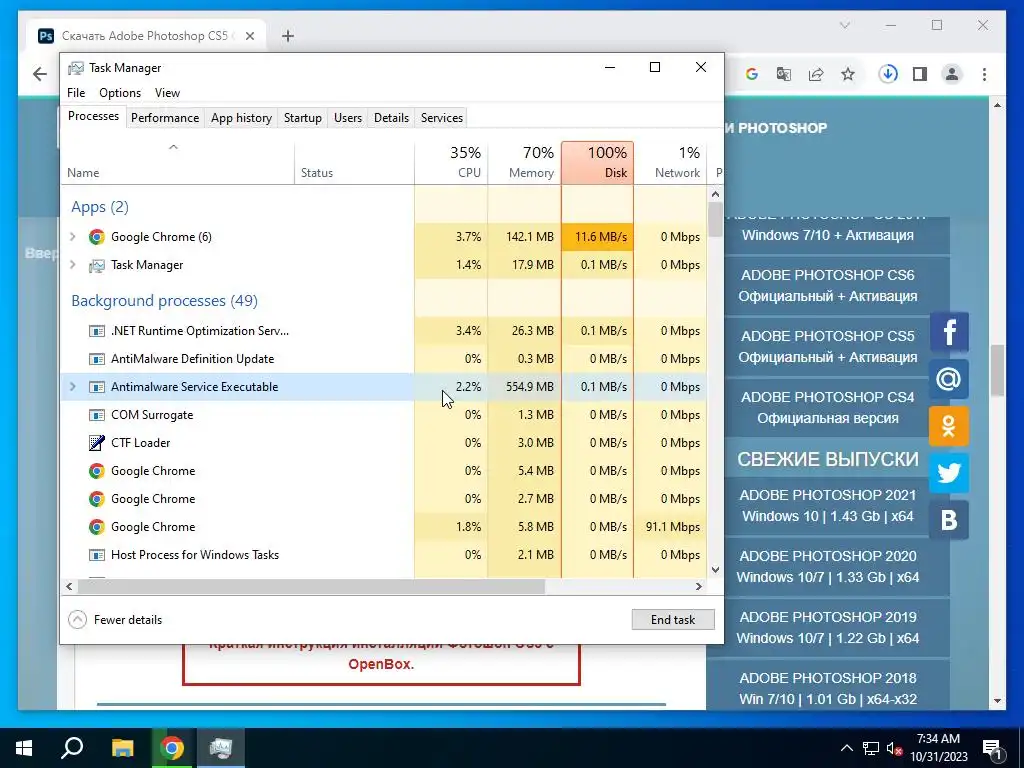
Task: Click Task Manager icon on the taskbar
Action: pos(221,748)
